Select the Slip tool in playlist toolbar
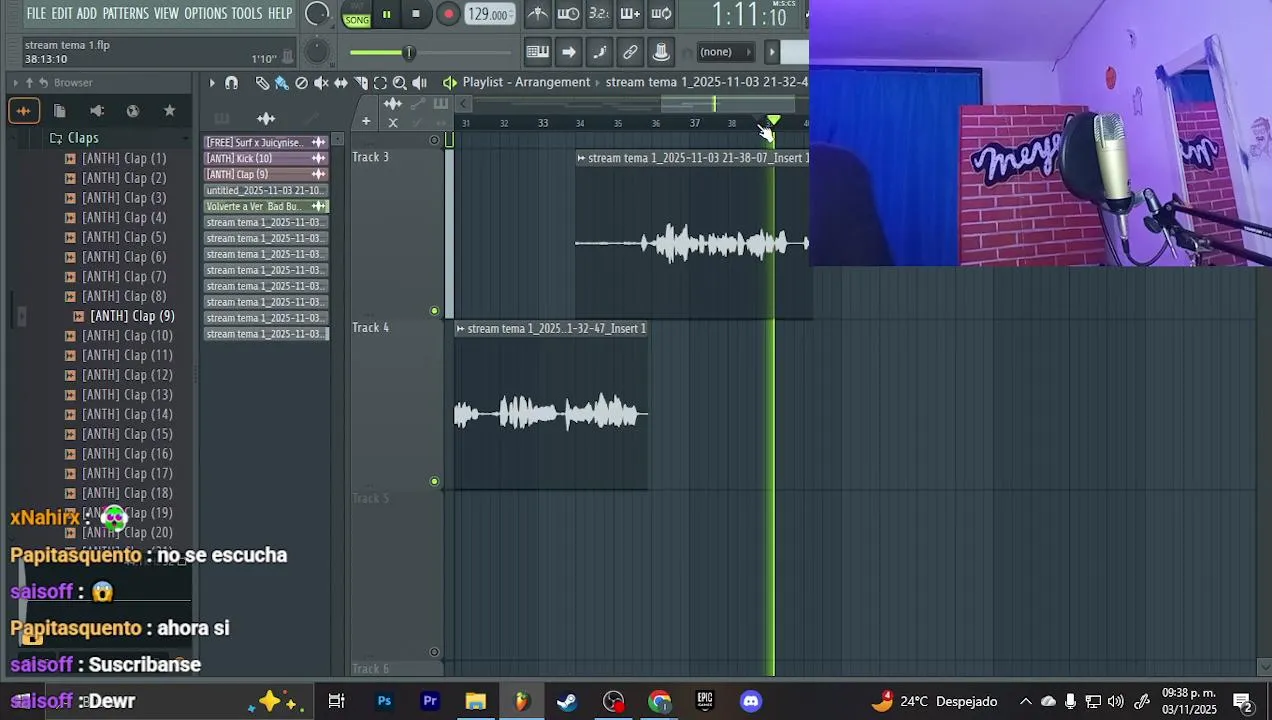 click(x=341, y=83)
